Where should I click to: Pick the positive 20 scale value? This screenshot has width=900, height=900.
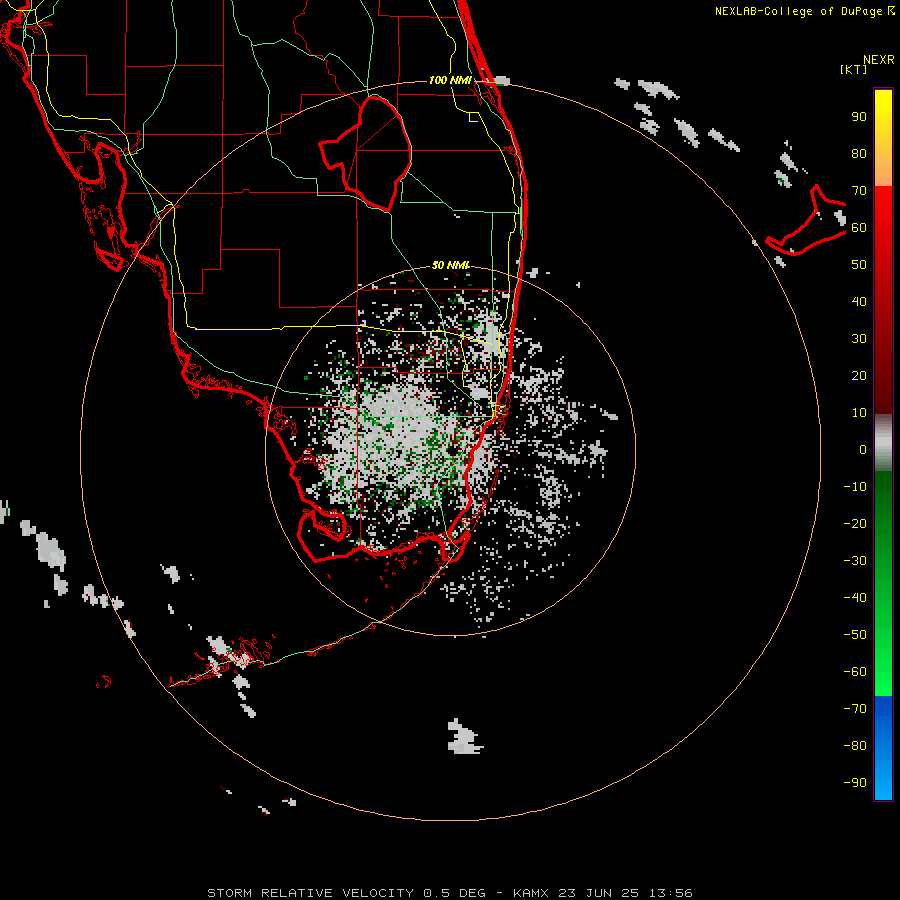coord(859,376)
